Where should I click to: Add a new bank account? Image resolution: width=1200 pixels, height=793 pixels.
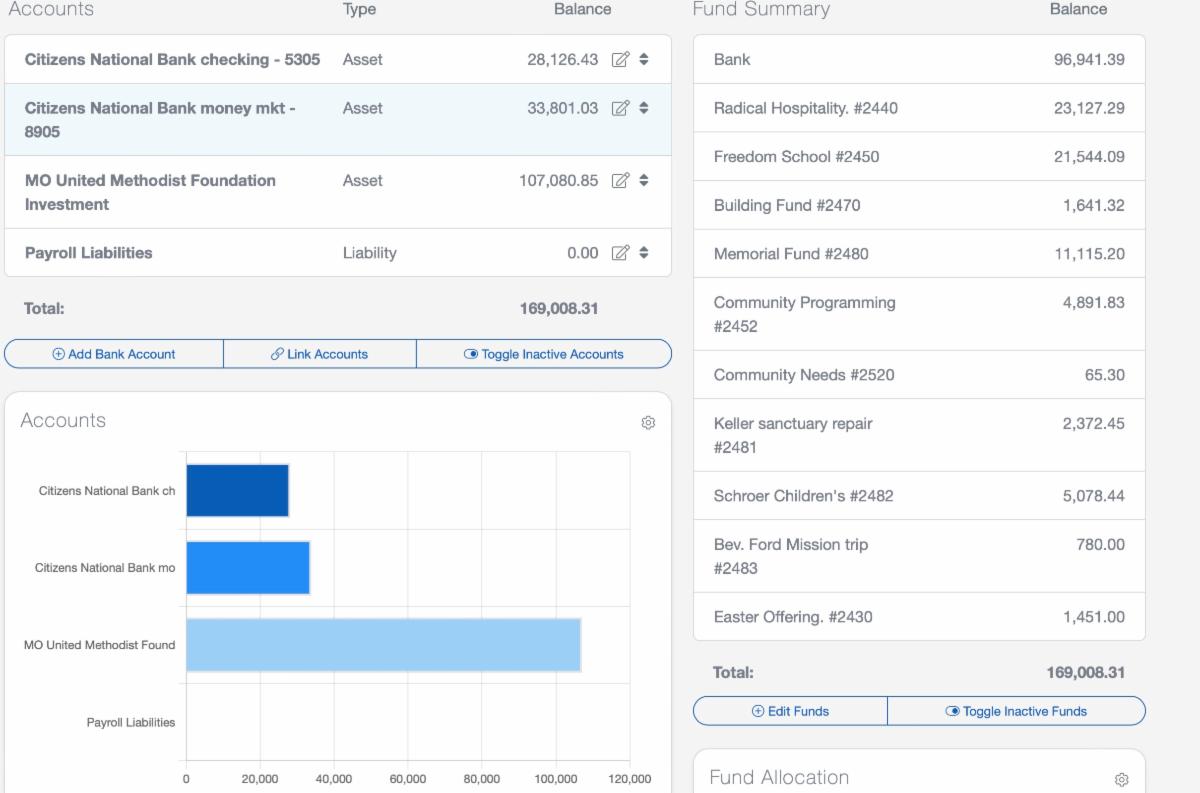pos(114,354)
